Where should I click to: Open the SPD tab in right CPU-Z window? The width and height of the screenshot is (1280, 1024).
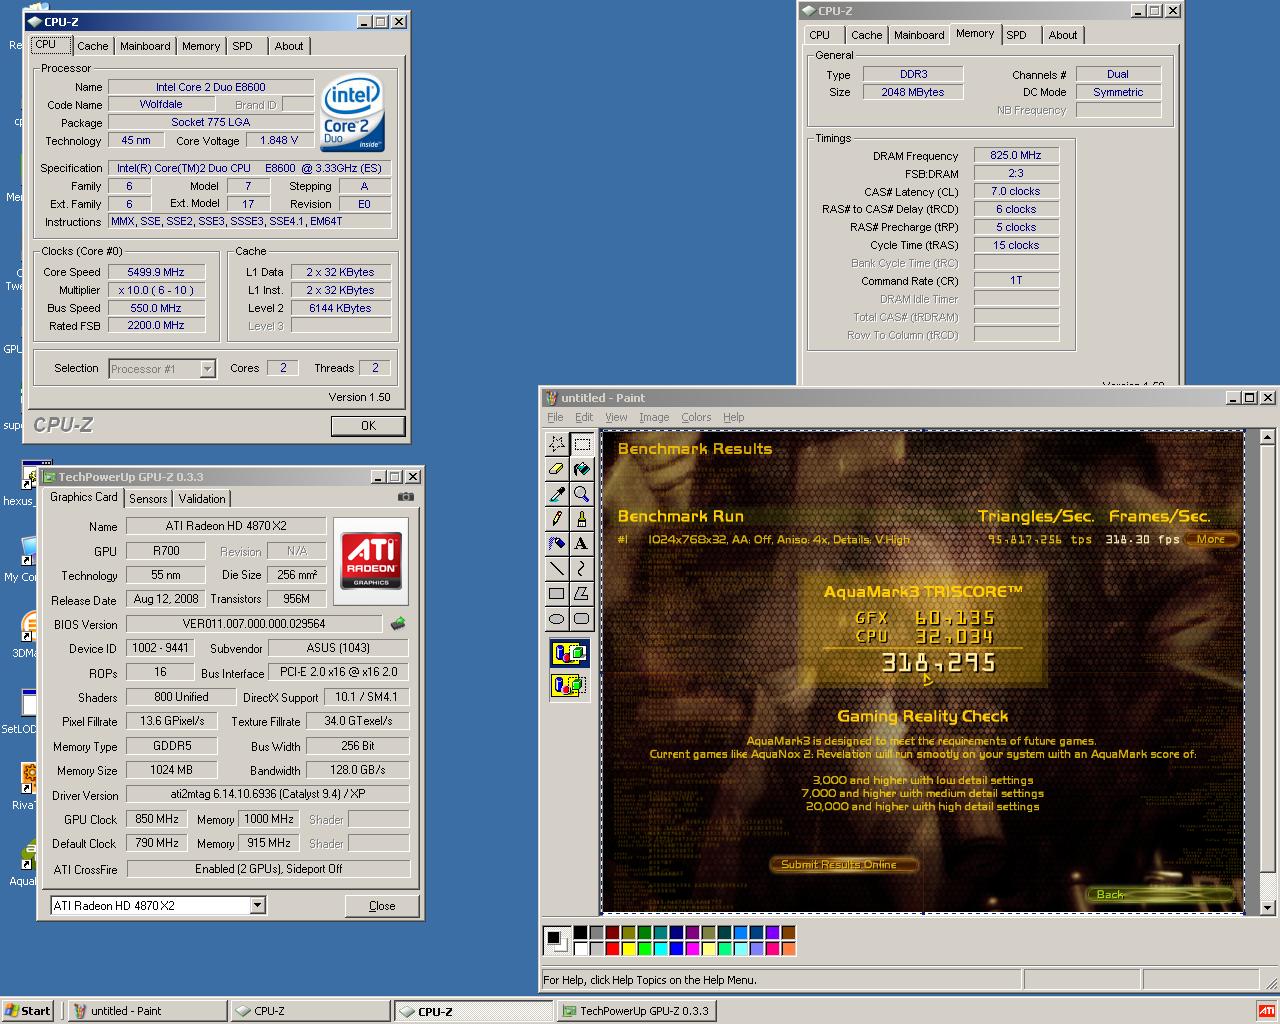(1017, 35)
